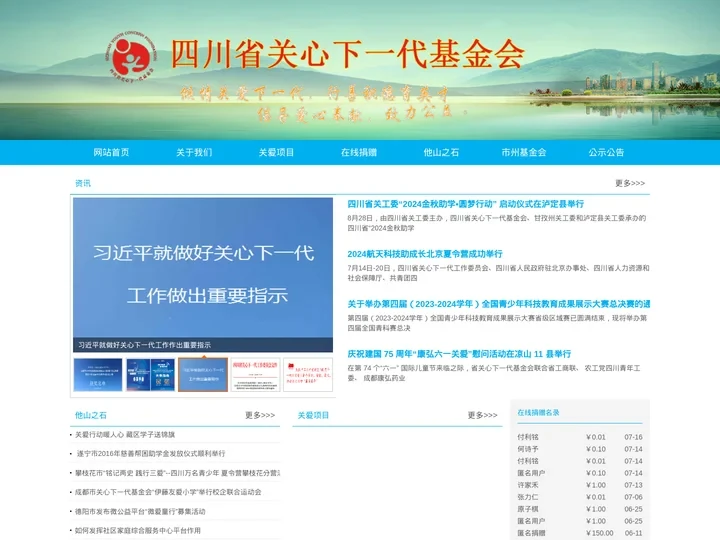Click 更多>>> in the 关爱项目 section
The width and height of the screenshot is (720, 540).
point(482,415)
